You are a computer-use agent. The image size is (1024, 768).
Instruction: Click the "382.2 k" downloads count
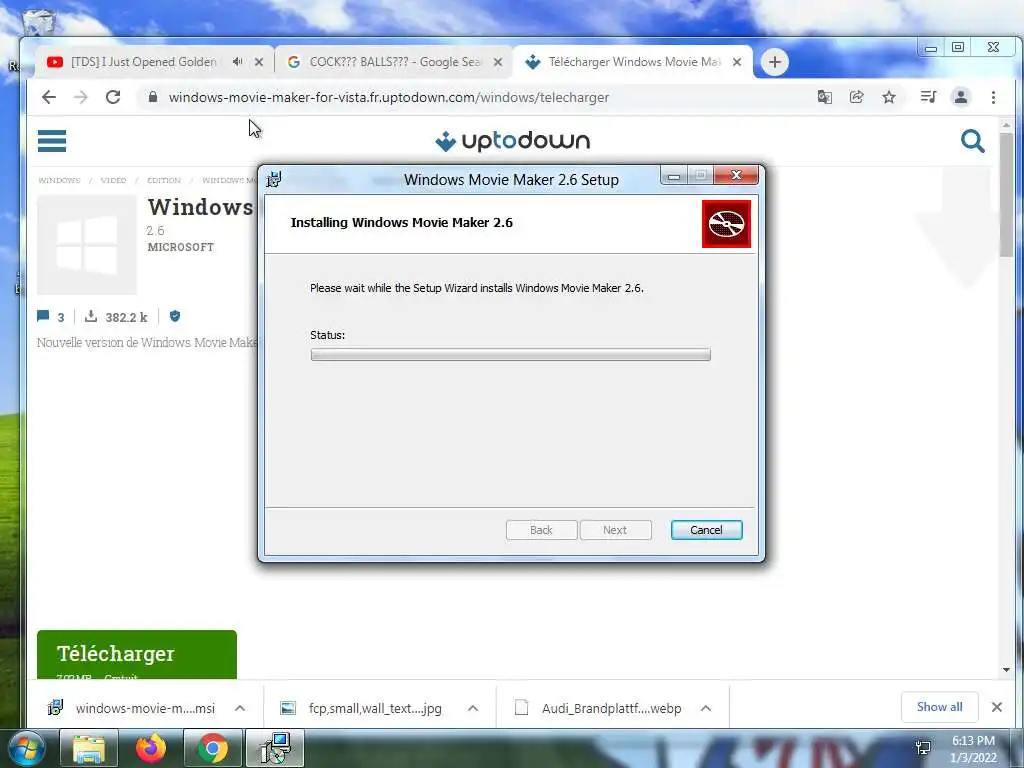point(126,317)
